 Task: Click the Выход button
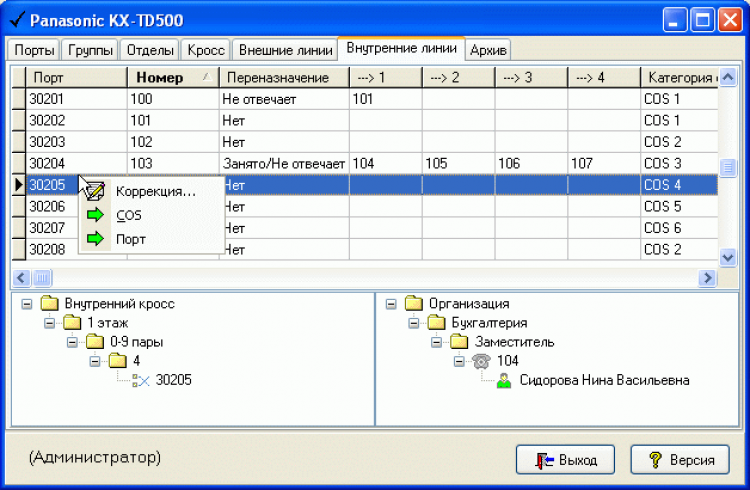coord(565,460)
